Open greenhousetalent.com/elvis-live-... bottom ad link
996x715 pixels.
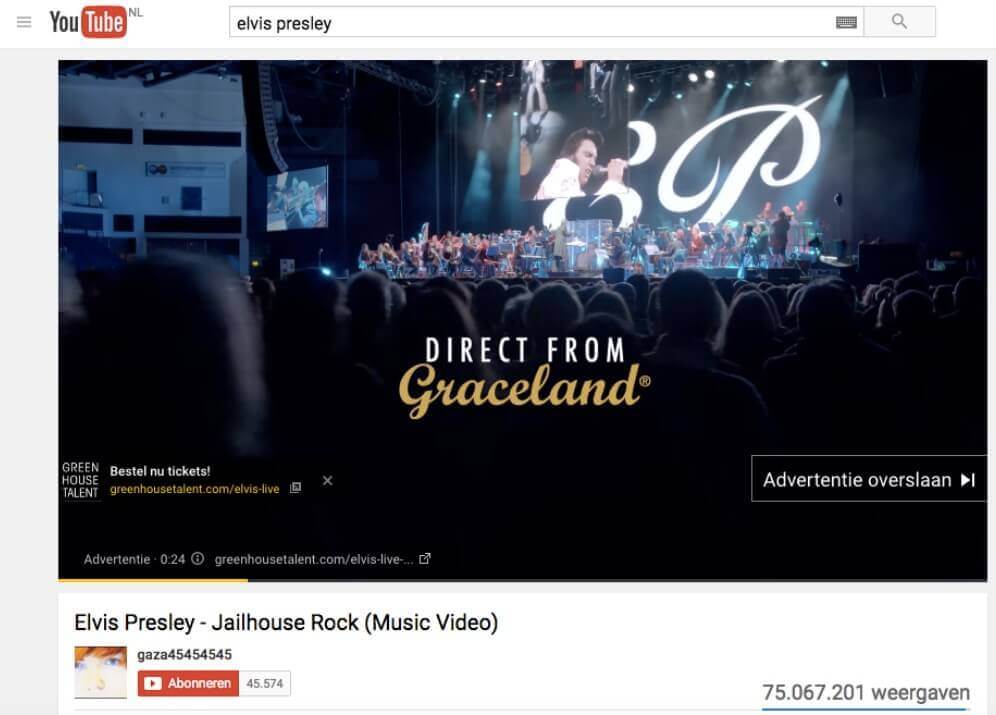(314, 559)
